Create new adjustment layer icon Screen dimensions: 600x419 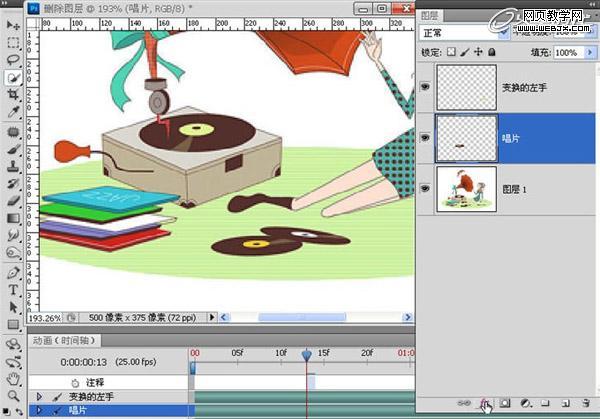tap(526, 403)
